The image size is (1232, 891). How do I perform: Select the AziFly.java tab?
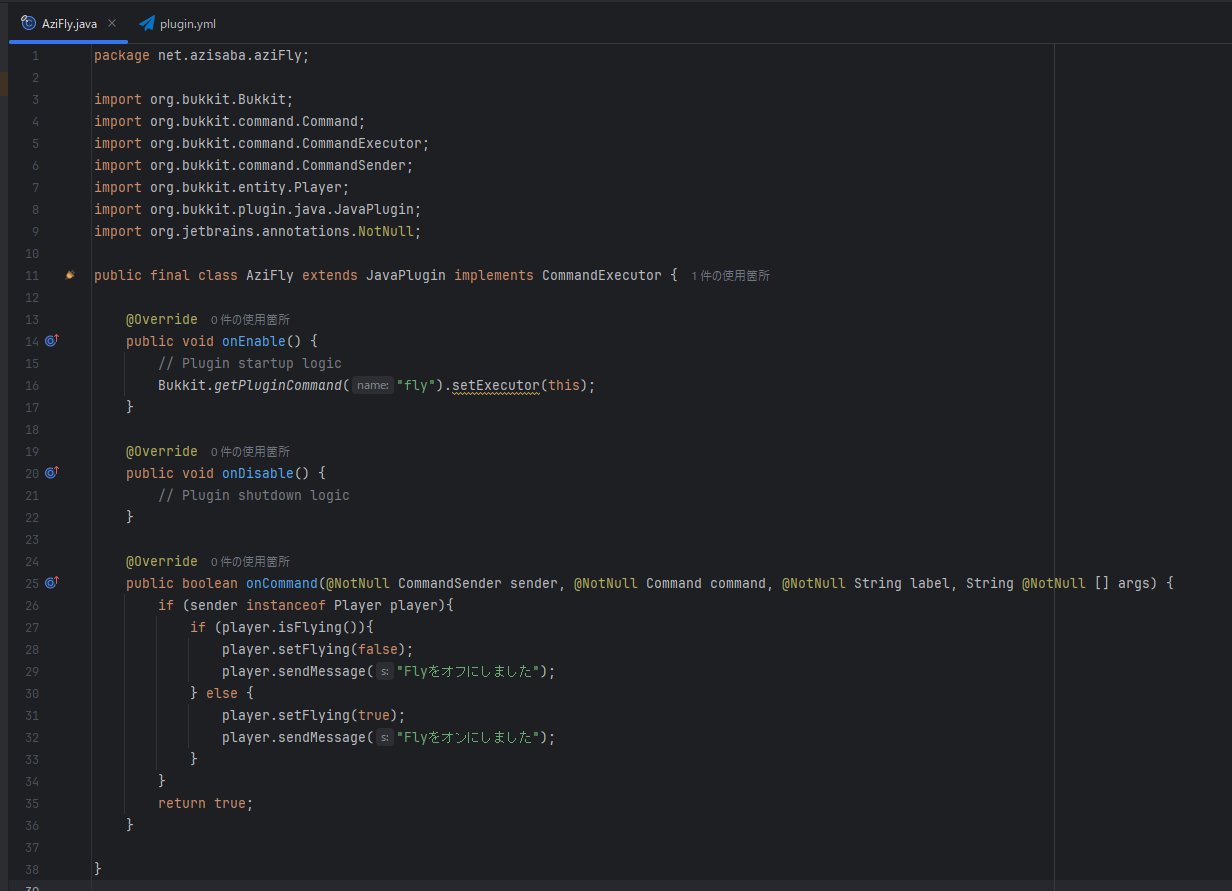(68, 22)
